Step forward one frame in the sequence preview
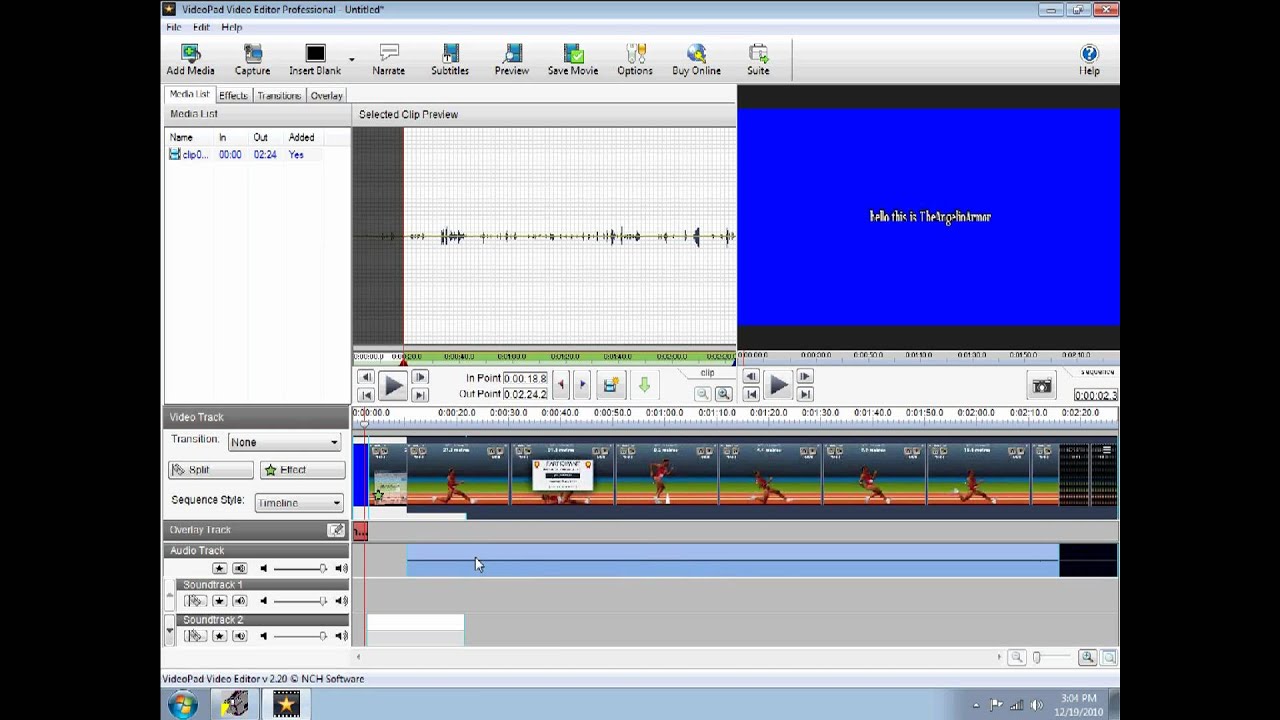 coord(805,377)
